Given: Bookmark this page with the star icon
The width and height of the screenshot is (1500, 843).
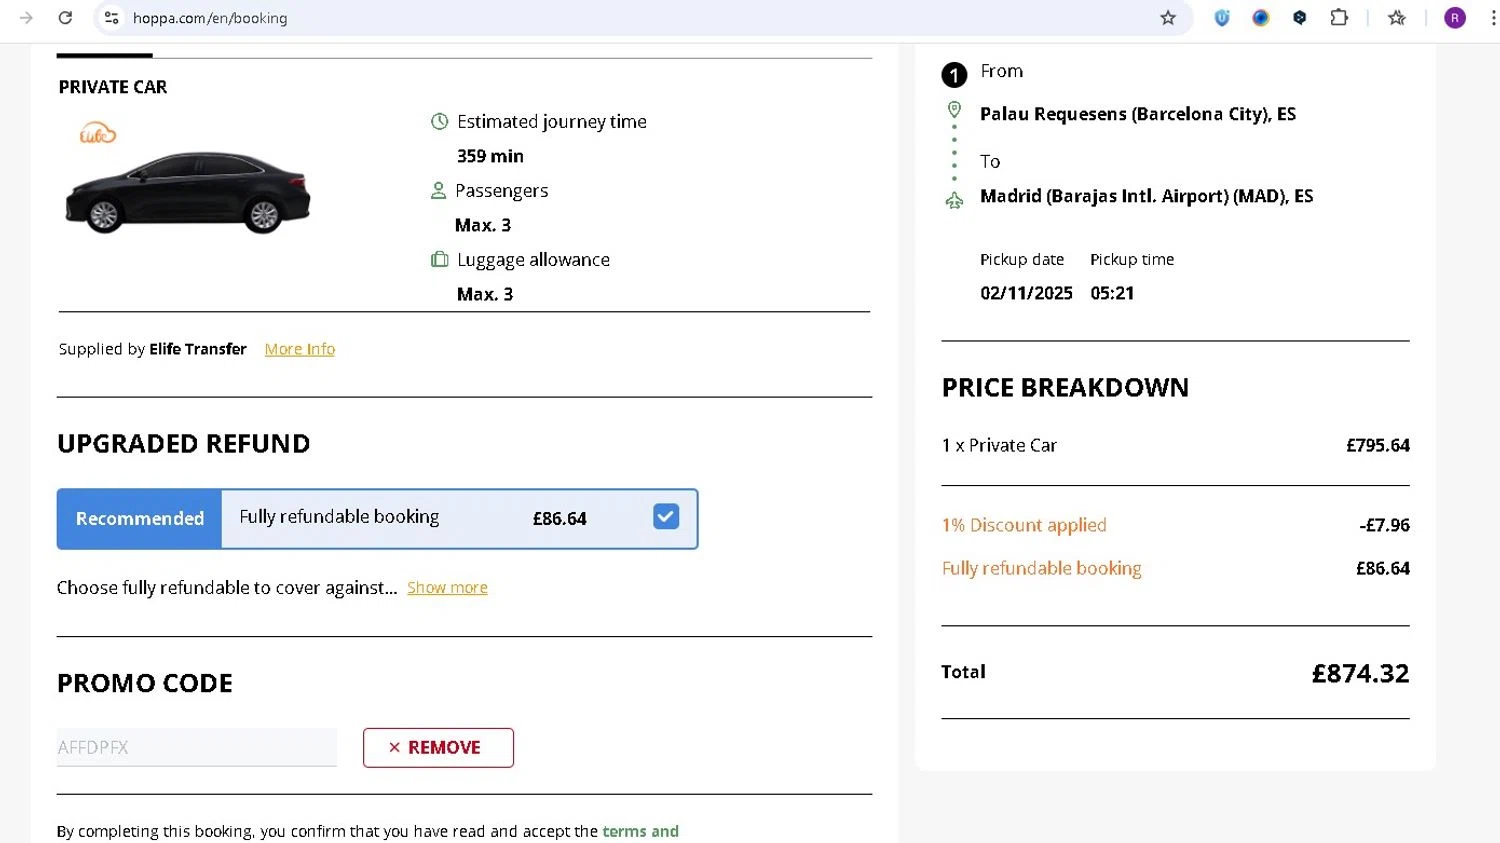Looking at the screenshot, I should [x=1168, y=18].
